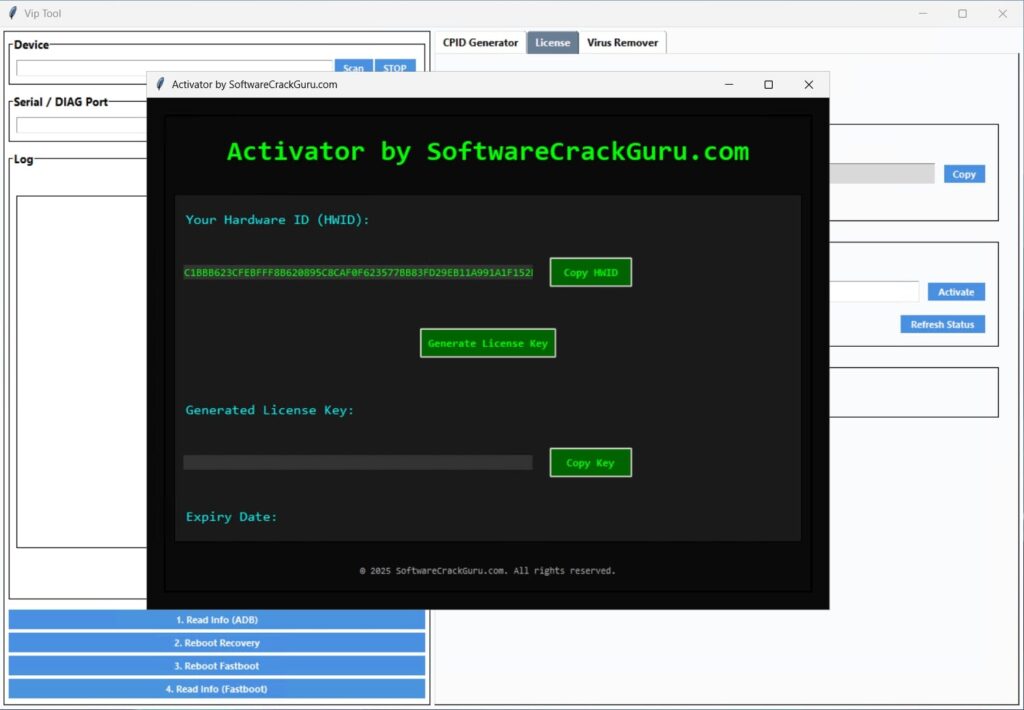This screenshot has width=1024, height=710.
Task: Click the Vip Tool feather icon in title bar
Action: click(x=13, y=14)
